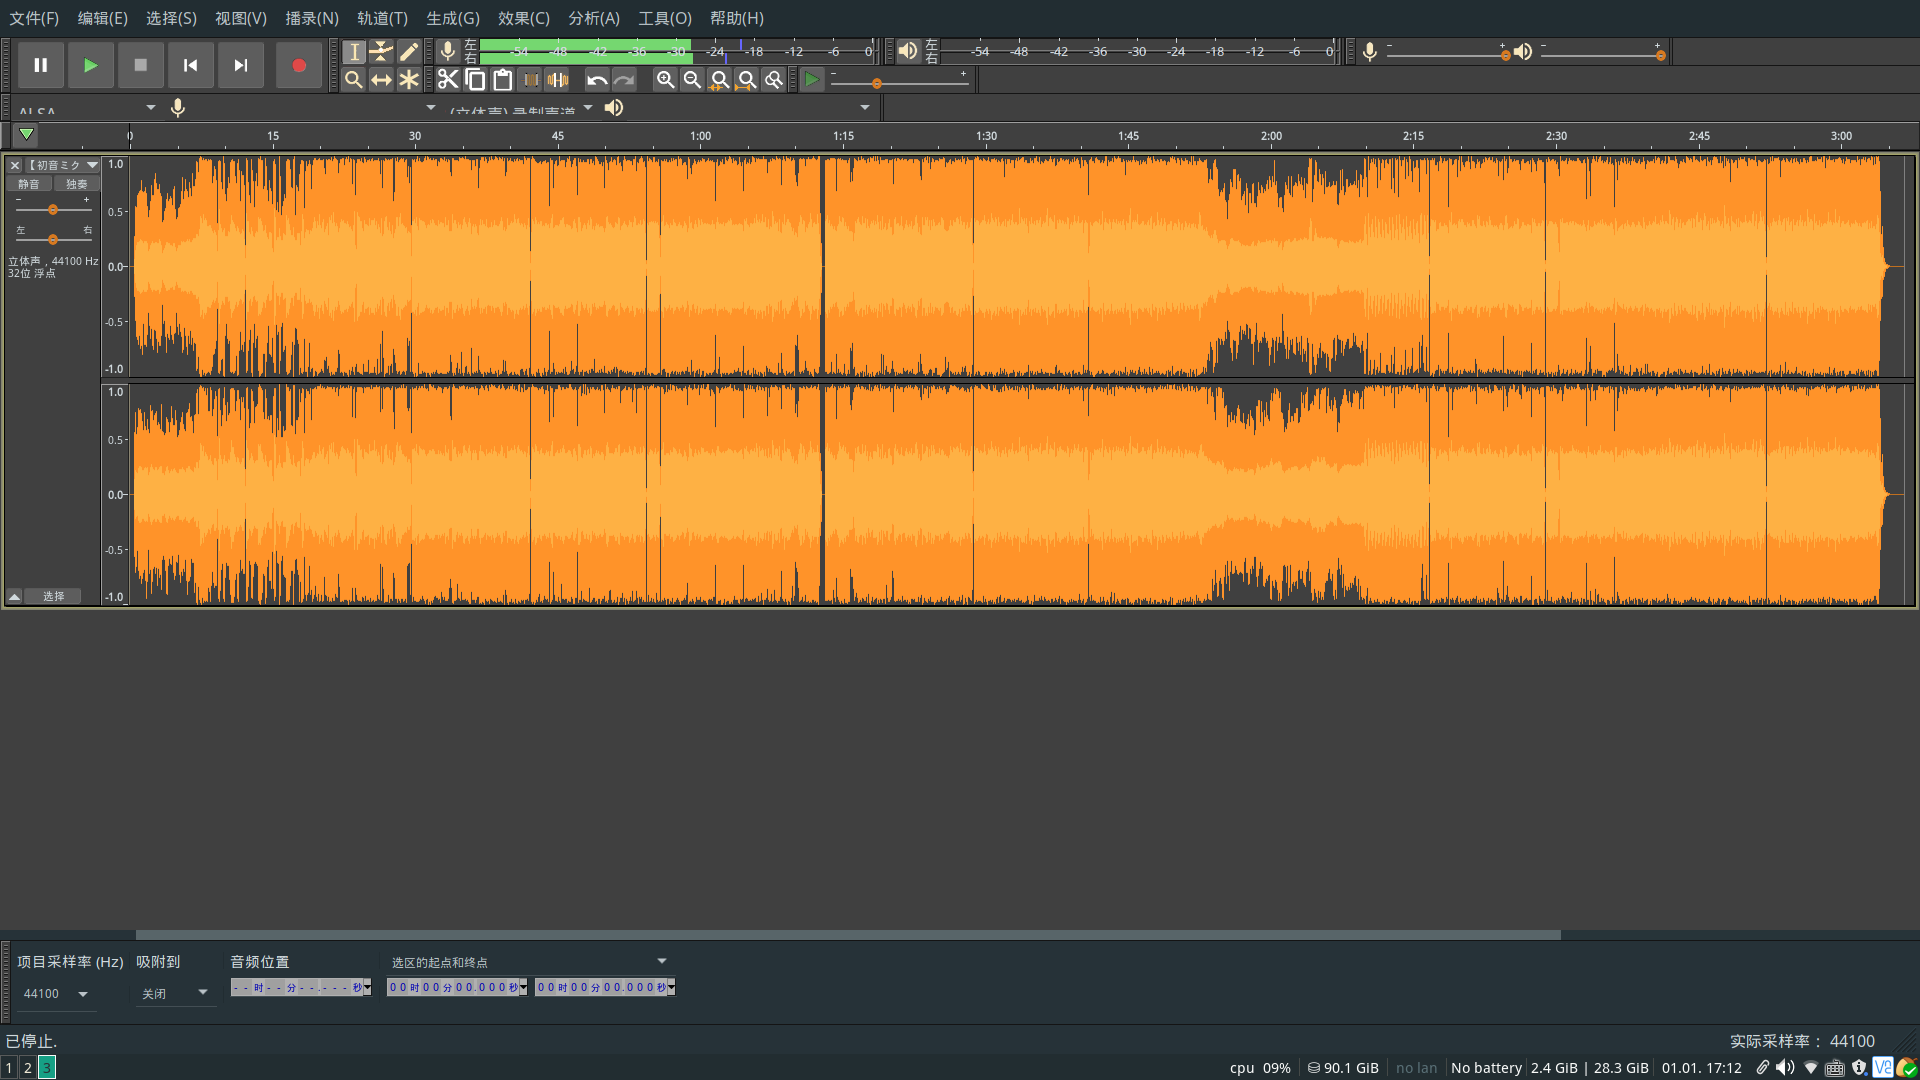Select the Envelope tool
The image size is (1920, 1080).
click(381, 52)
